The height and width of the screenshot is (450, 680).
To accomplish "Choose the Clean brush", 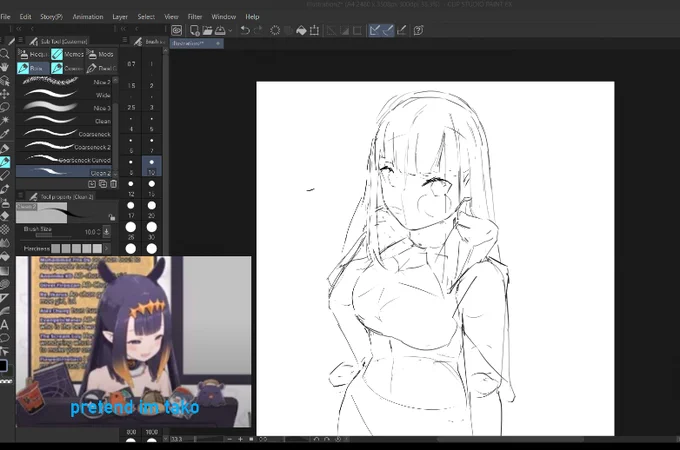I will click(64, 121).
